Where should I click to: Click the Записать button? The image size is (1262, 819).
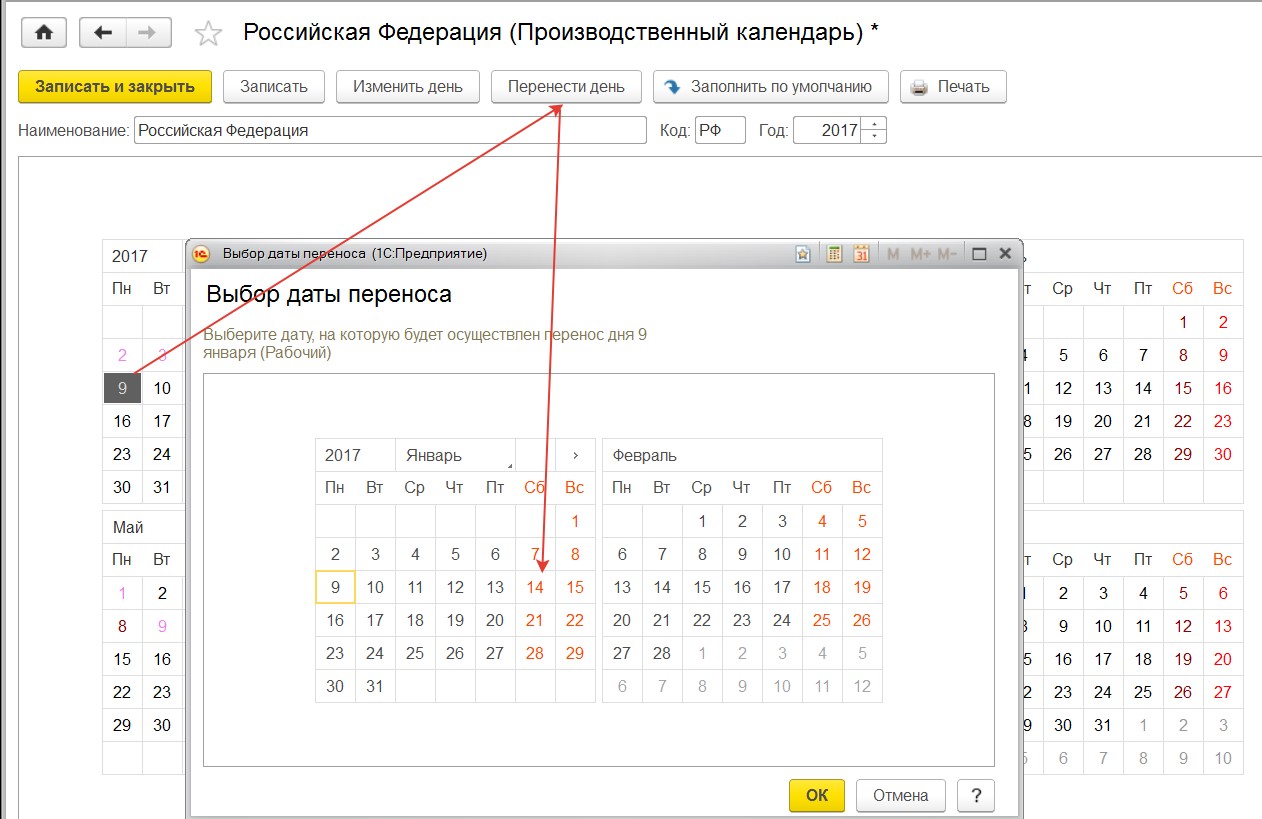274,86
